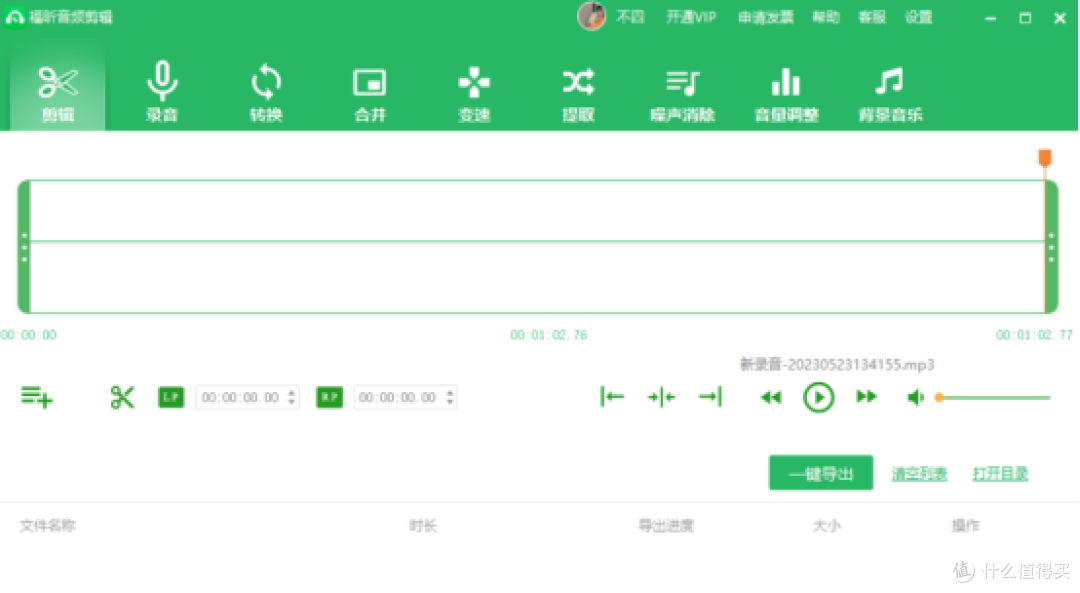
Task: Click the 打开目录 open folder link
Action: click(1000, 474)
